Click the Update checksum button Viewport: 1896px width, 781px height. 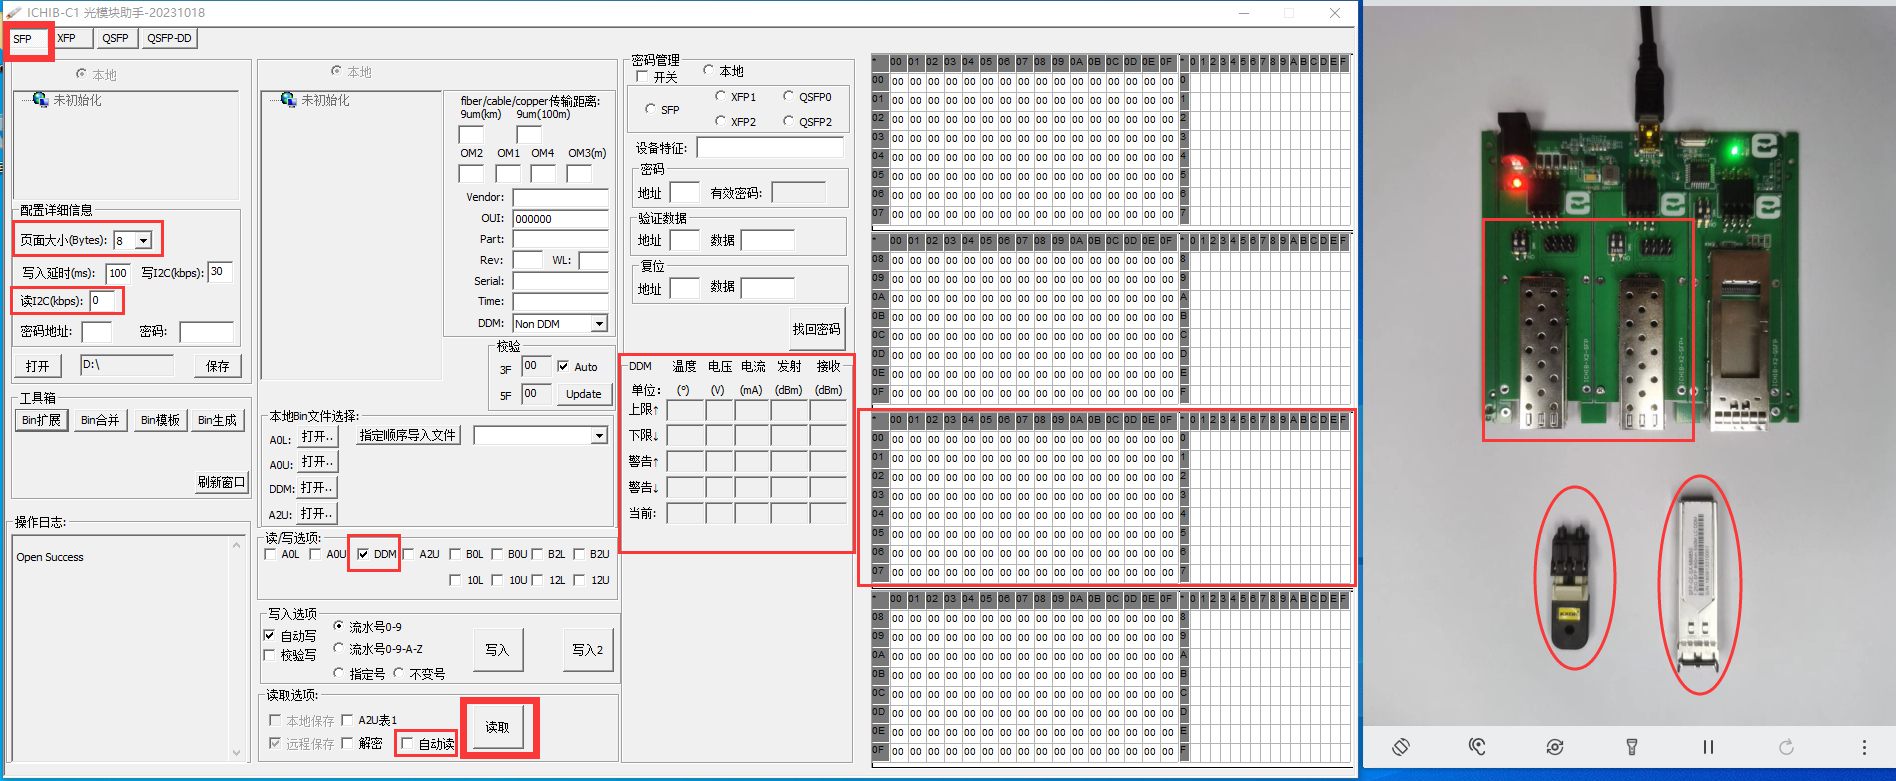[583, 394]
